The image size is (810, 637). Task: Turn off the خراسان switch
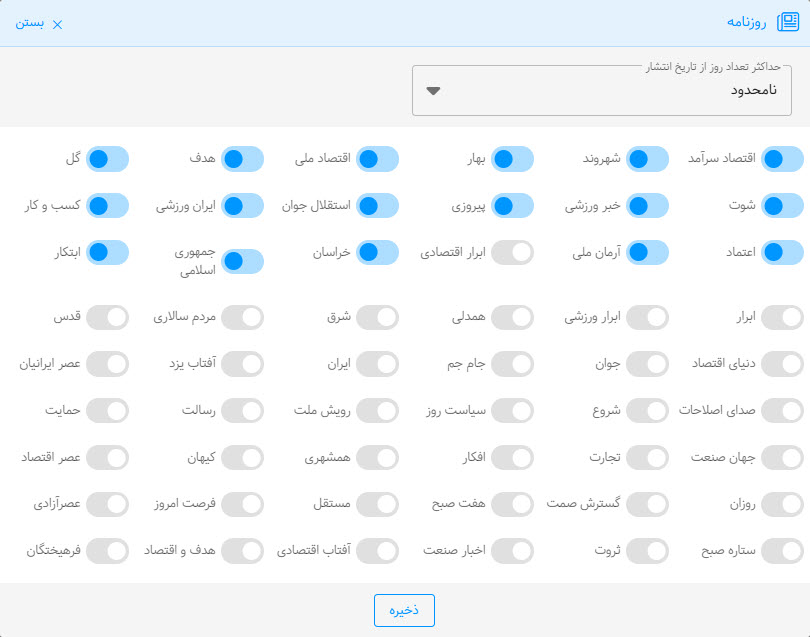(x=378, y=252)
